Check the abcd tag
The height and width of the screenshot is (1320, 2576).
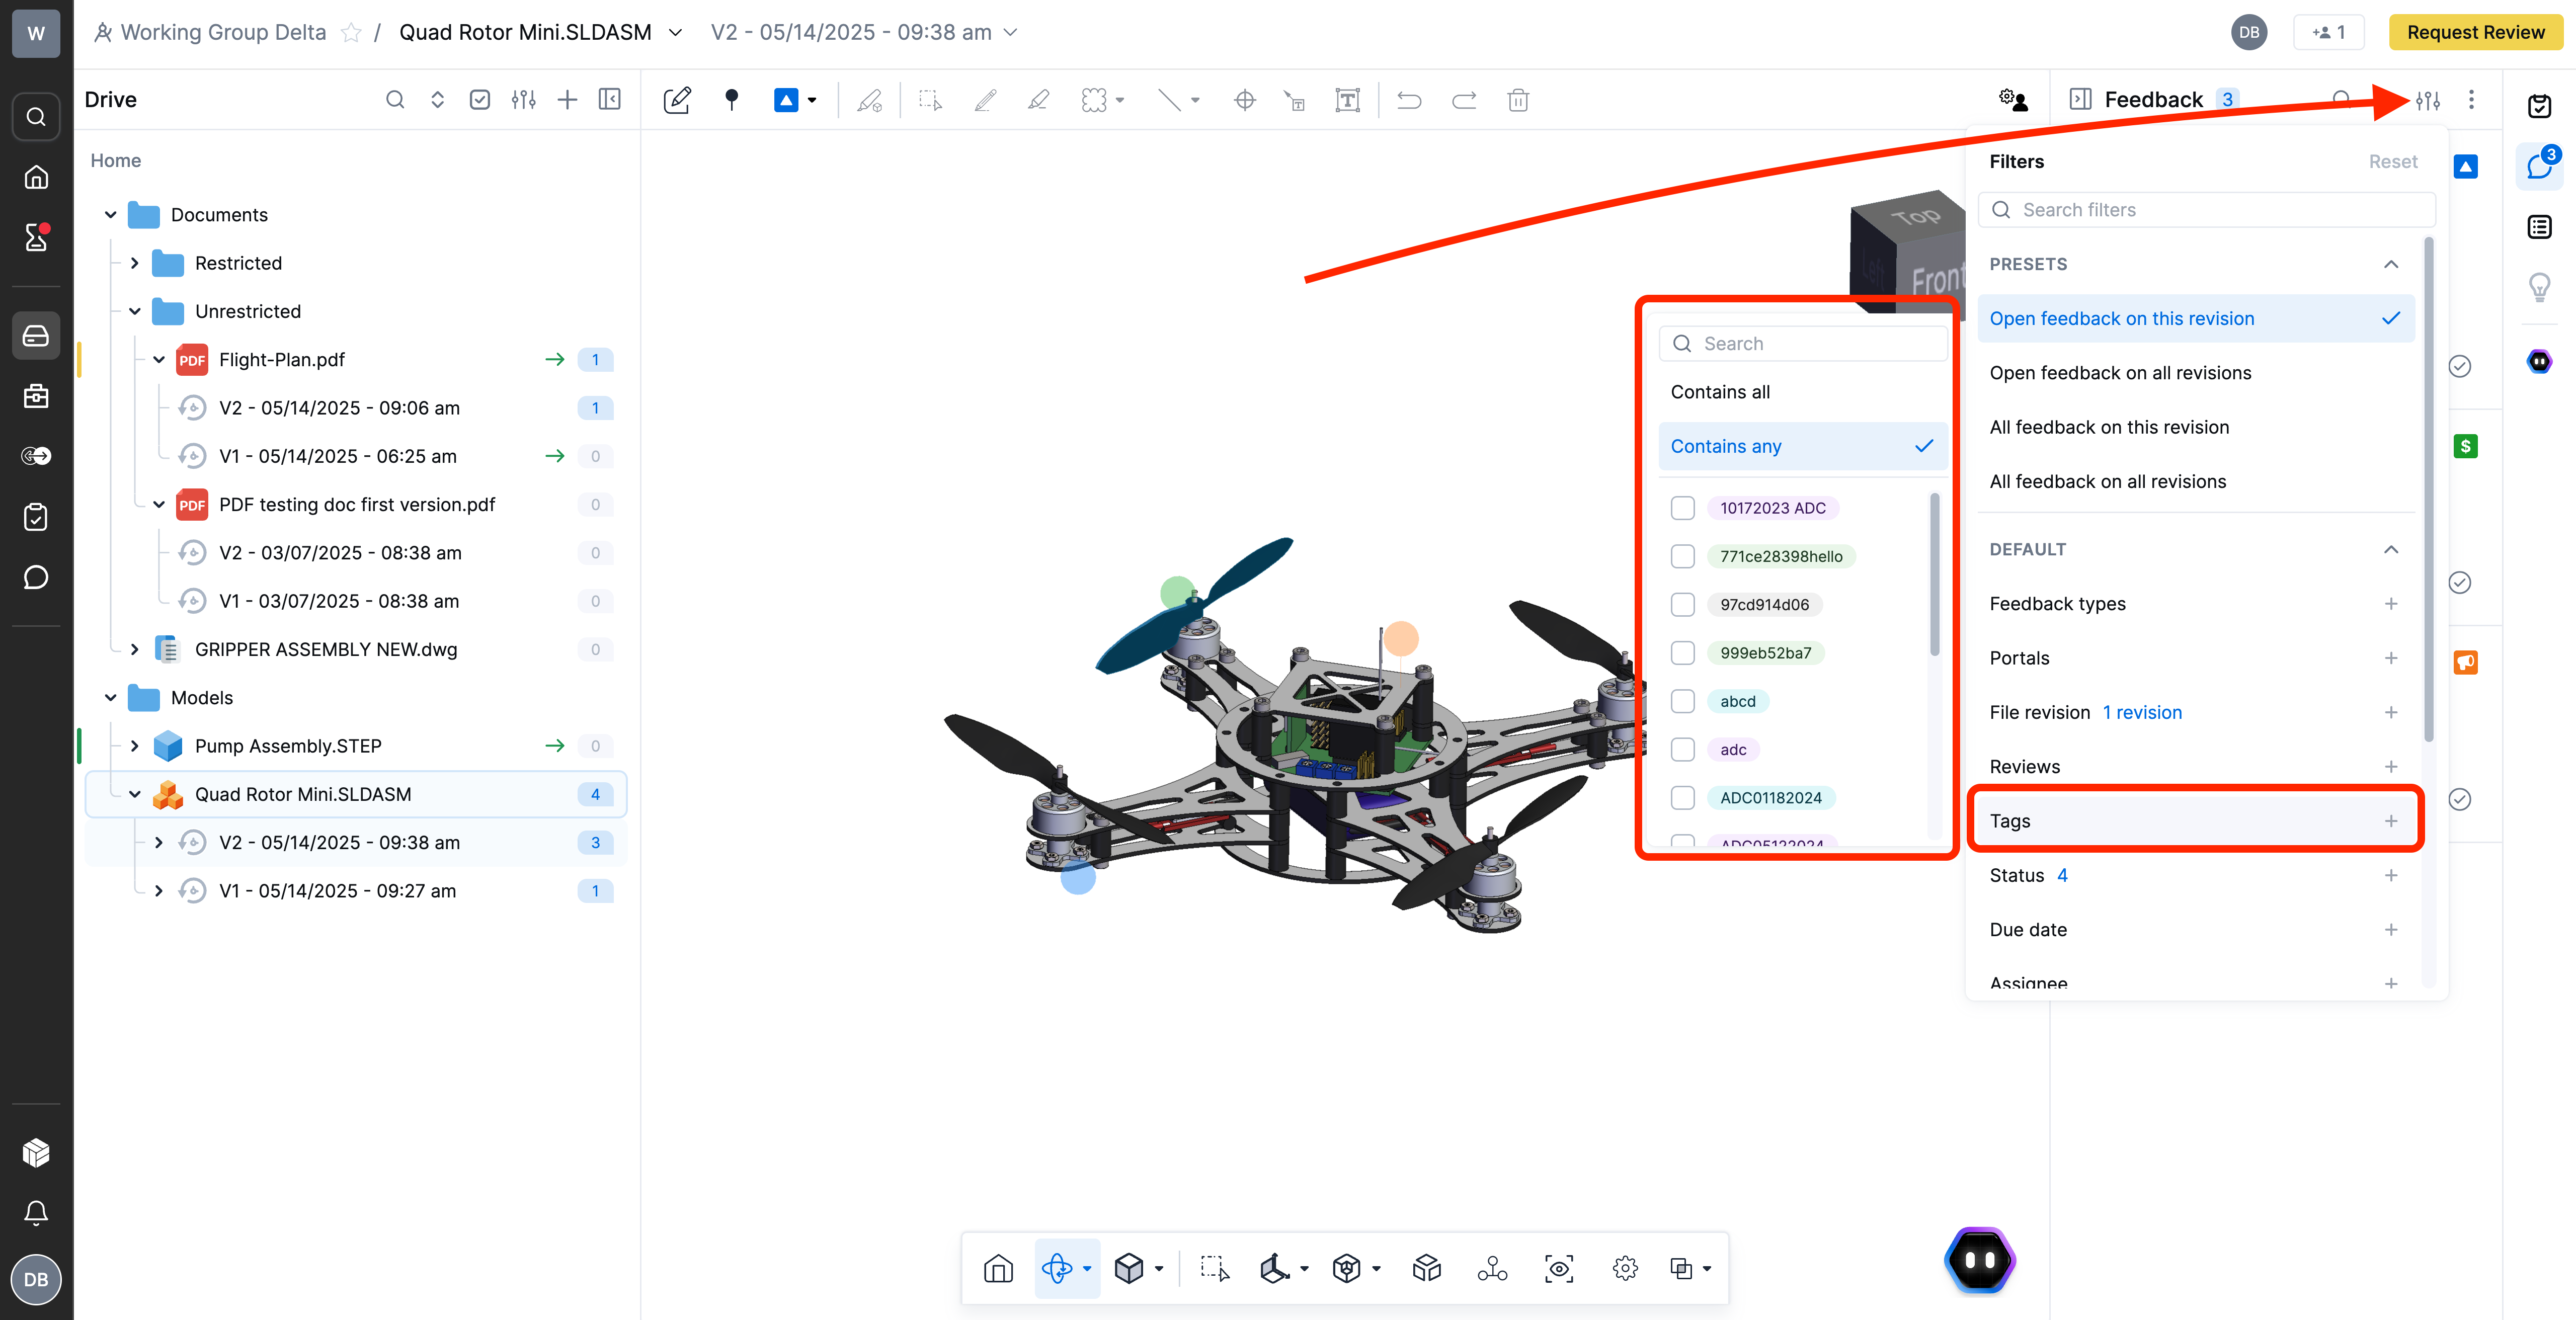click(1683, 701)
